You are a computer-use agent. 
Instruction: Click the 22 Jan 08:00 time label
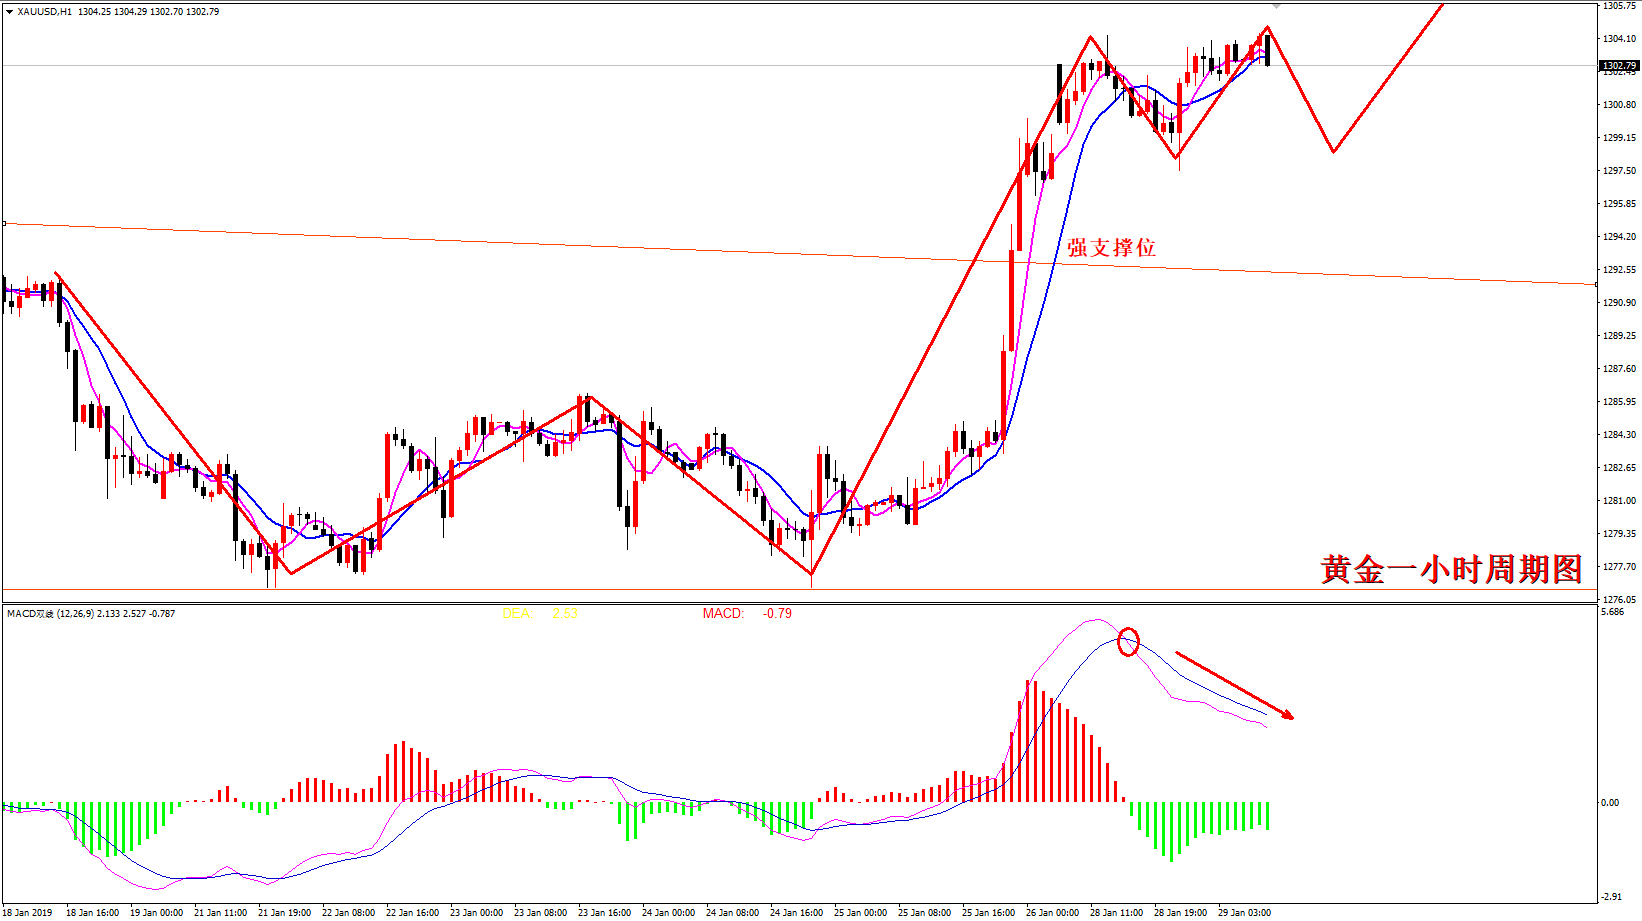click(349, 912)
